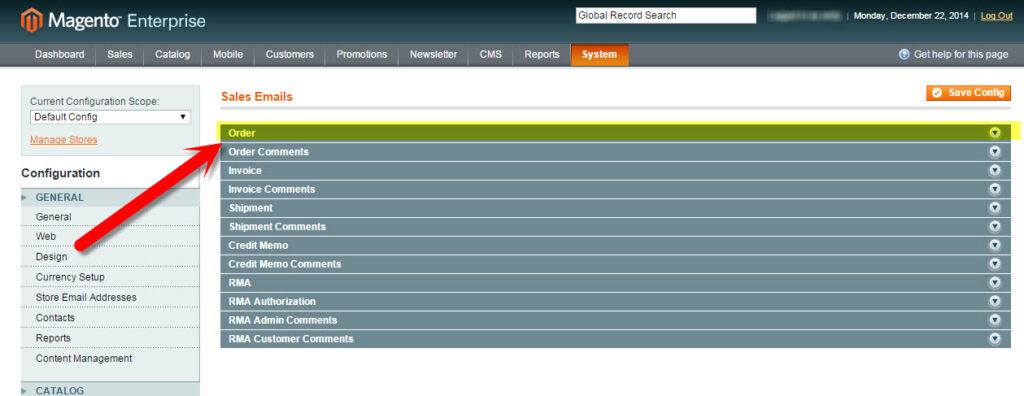Expand the Invoice Comments section header

click(615, 189)
